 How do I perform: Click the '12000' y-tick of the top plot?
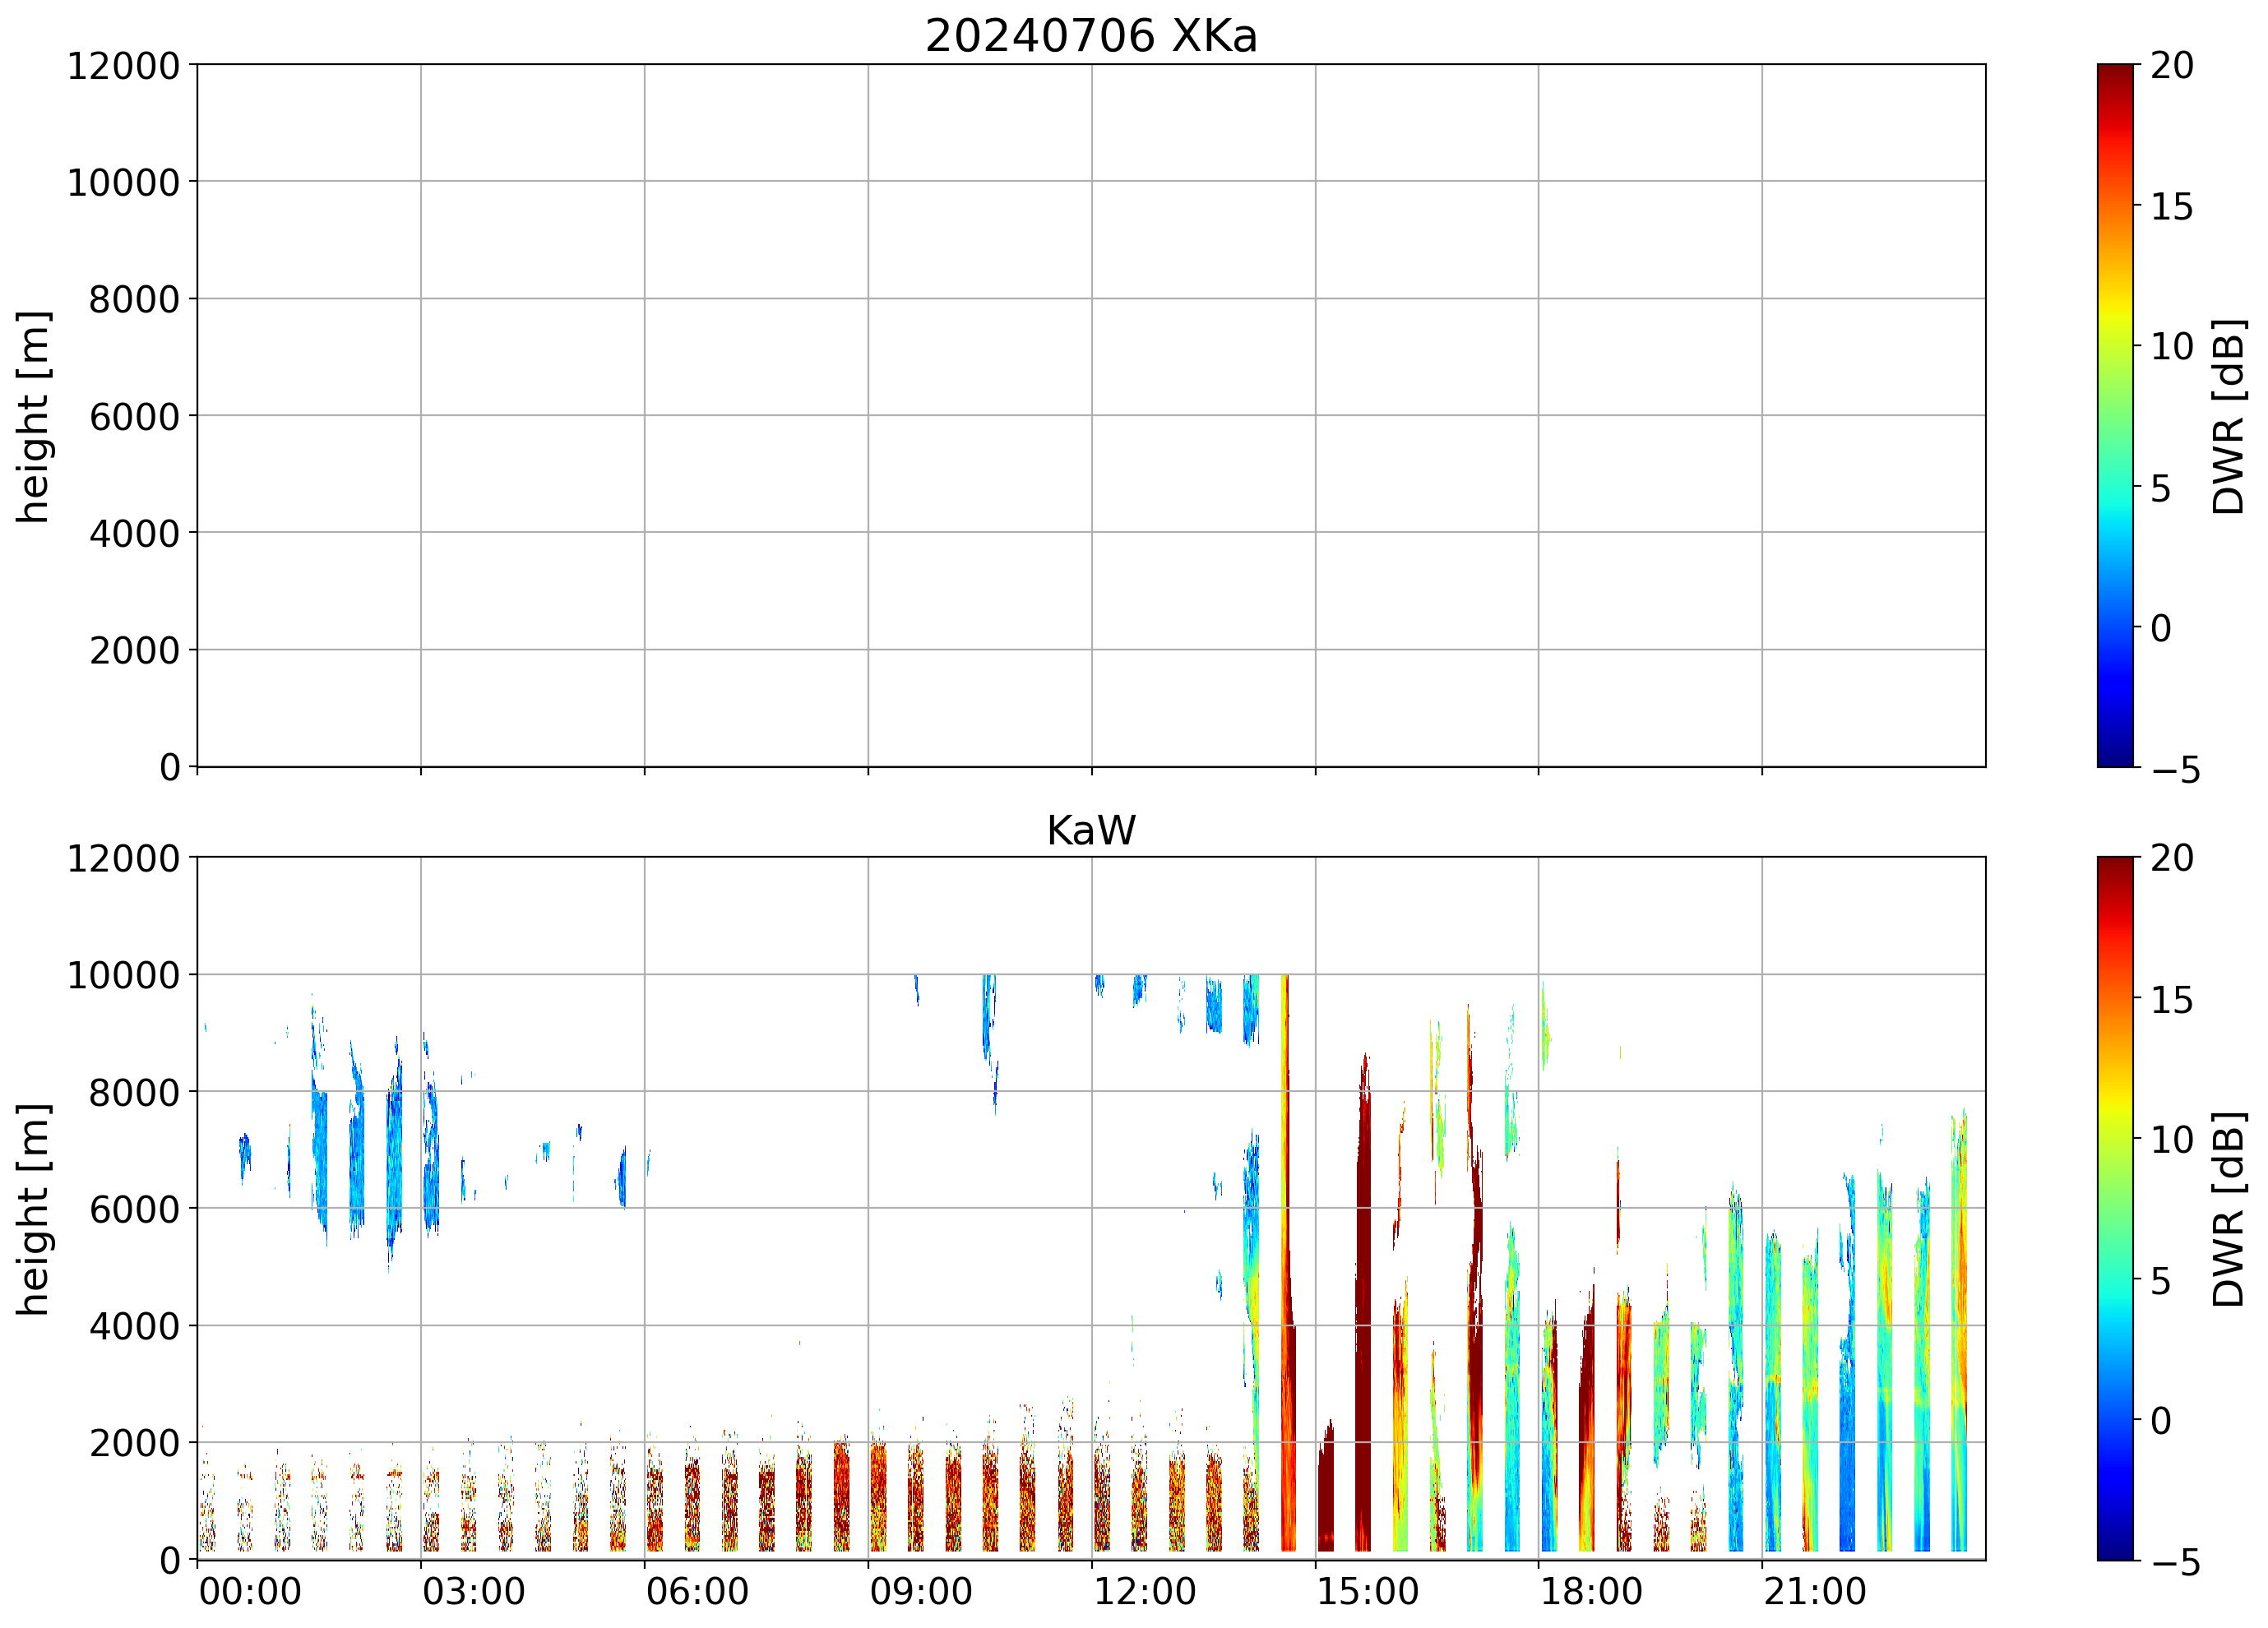[123, 66]
